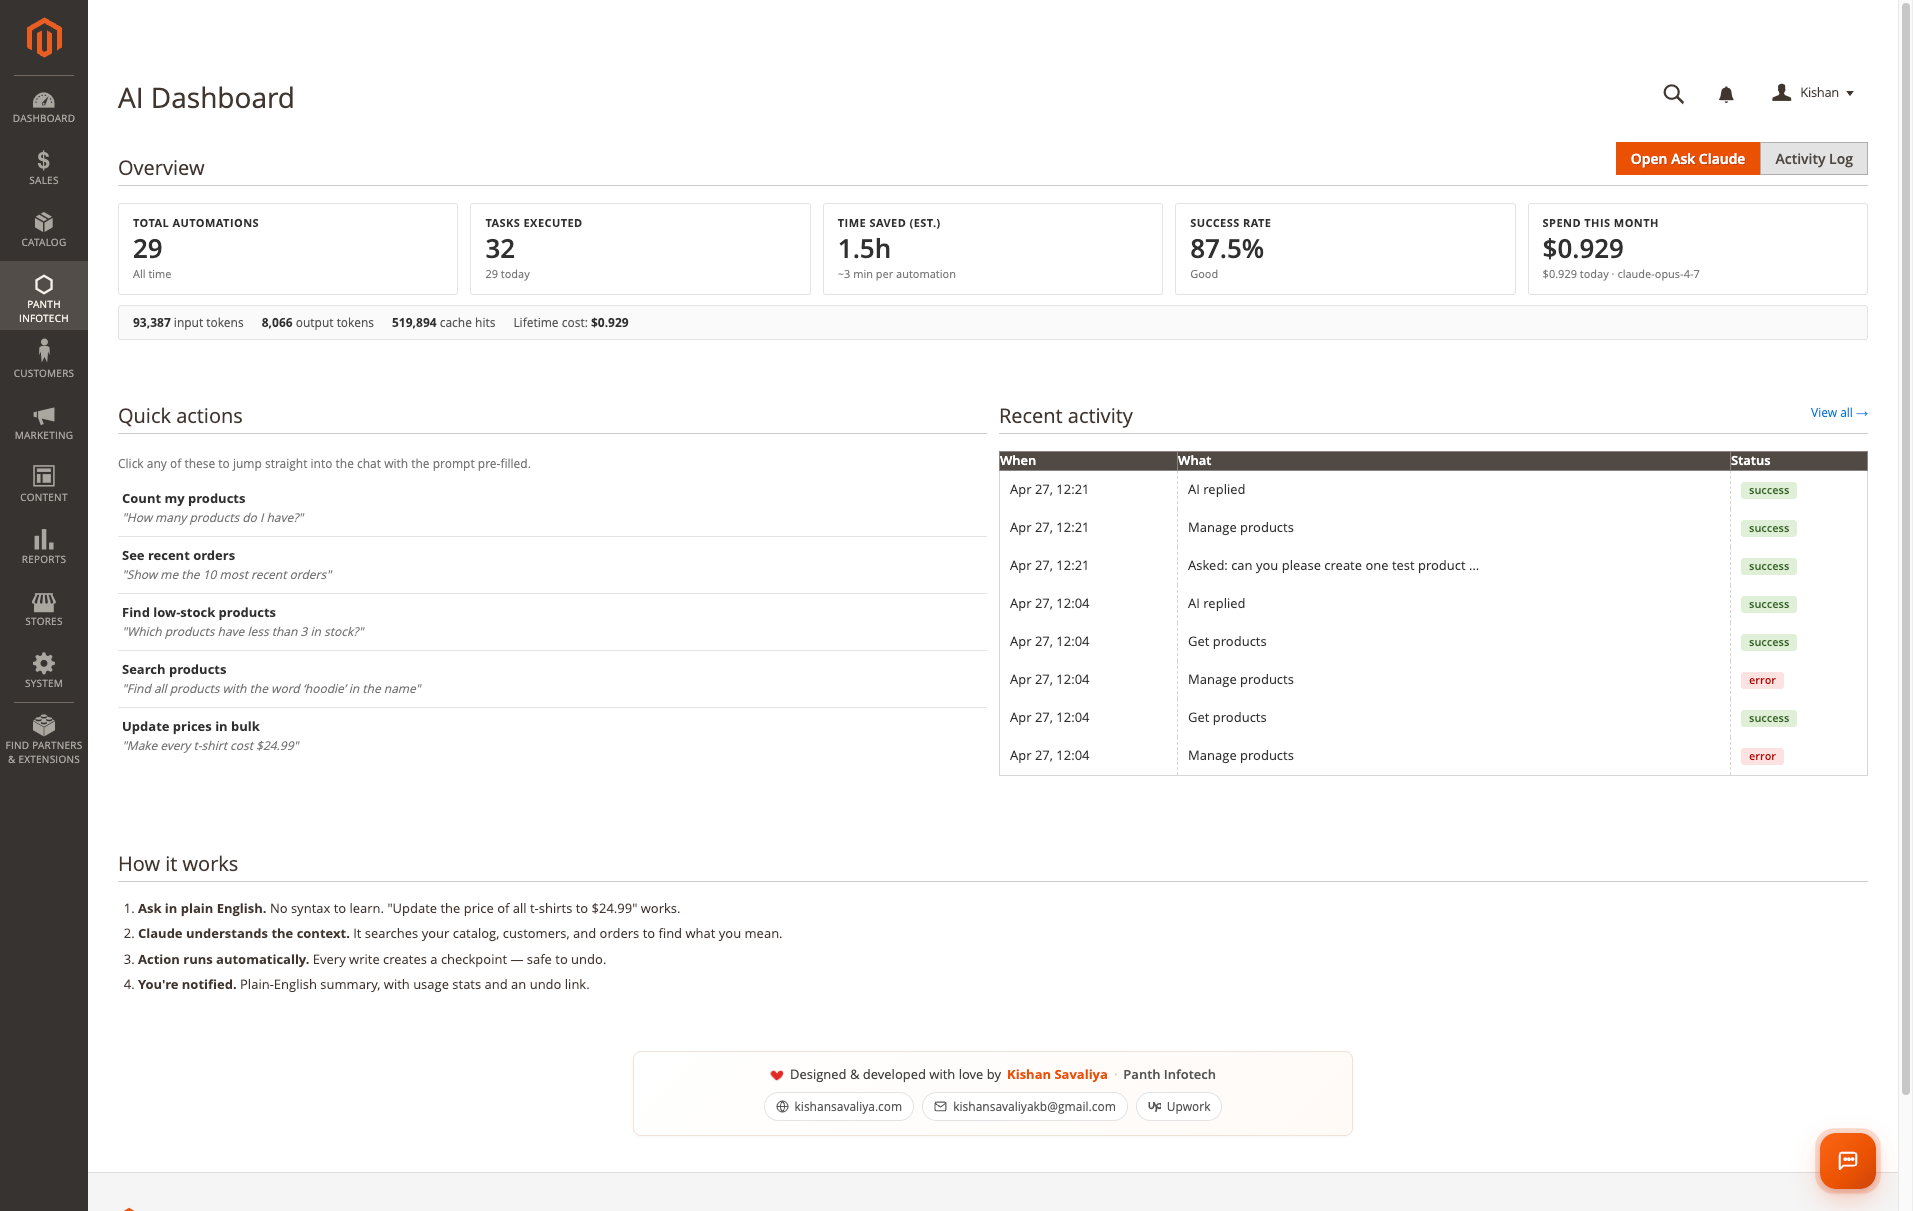Click the '519,894 cache hits' stat
This screenshot has width=1913, height=1211.
443,323
